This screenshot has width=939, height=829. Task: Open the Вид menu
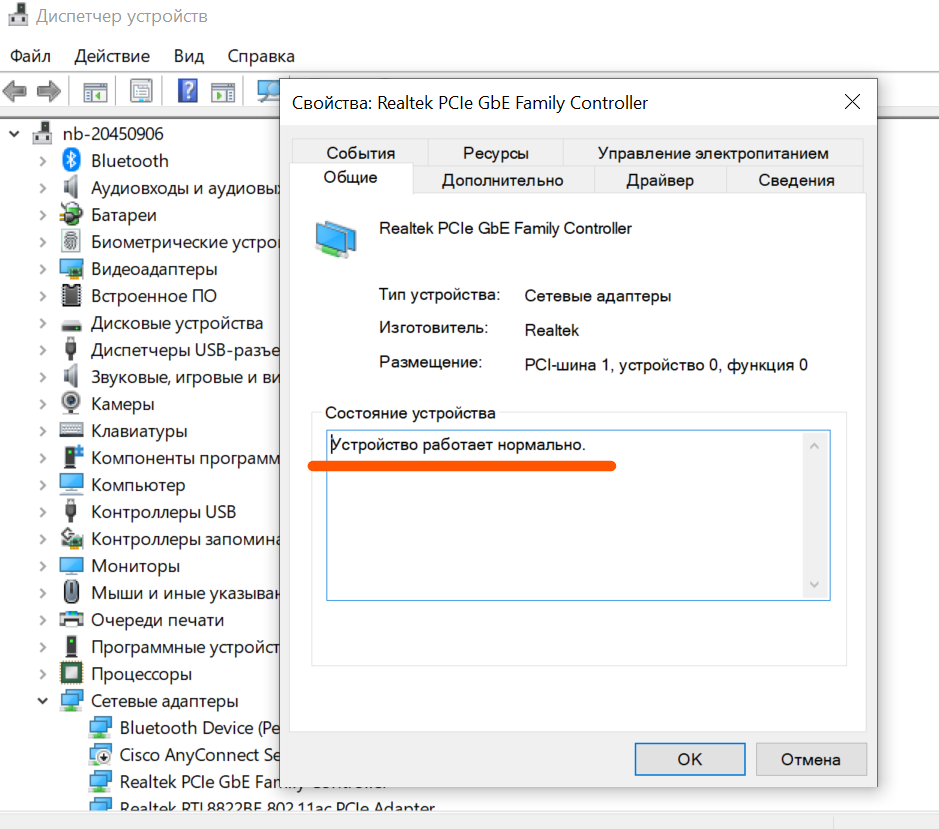click(189, 56)
